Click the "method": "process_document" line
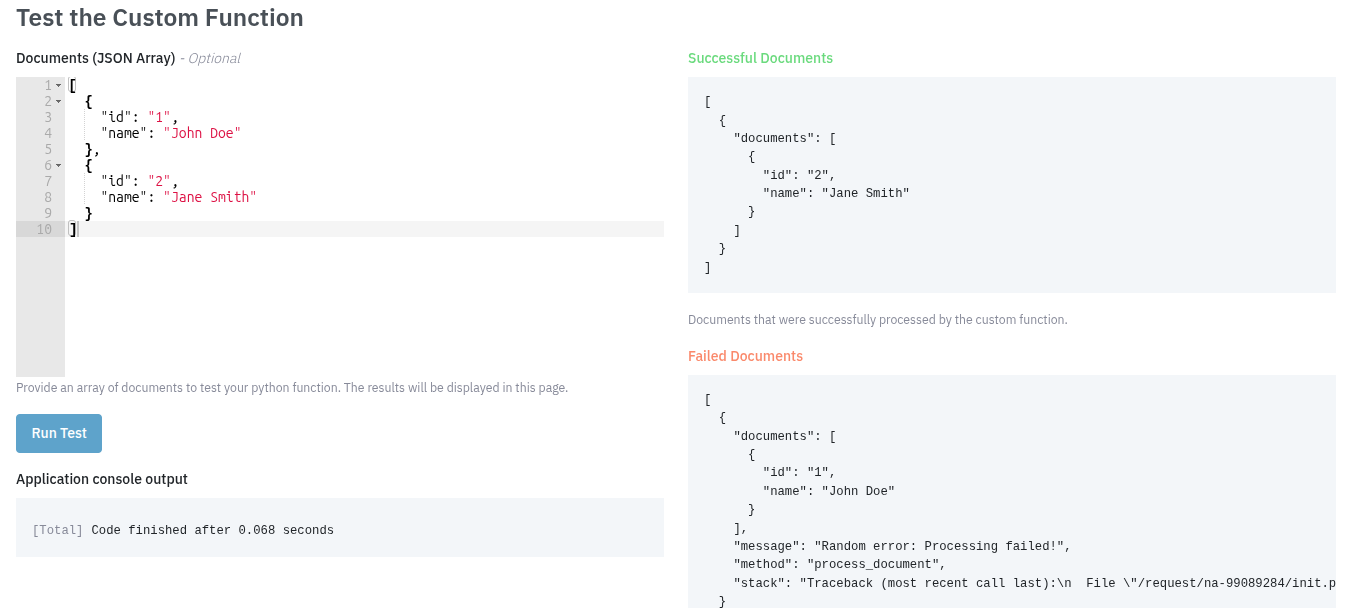 [x=839, y=564]
